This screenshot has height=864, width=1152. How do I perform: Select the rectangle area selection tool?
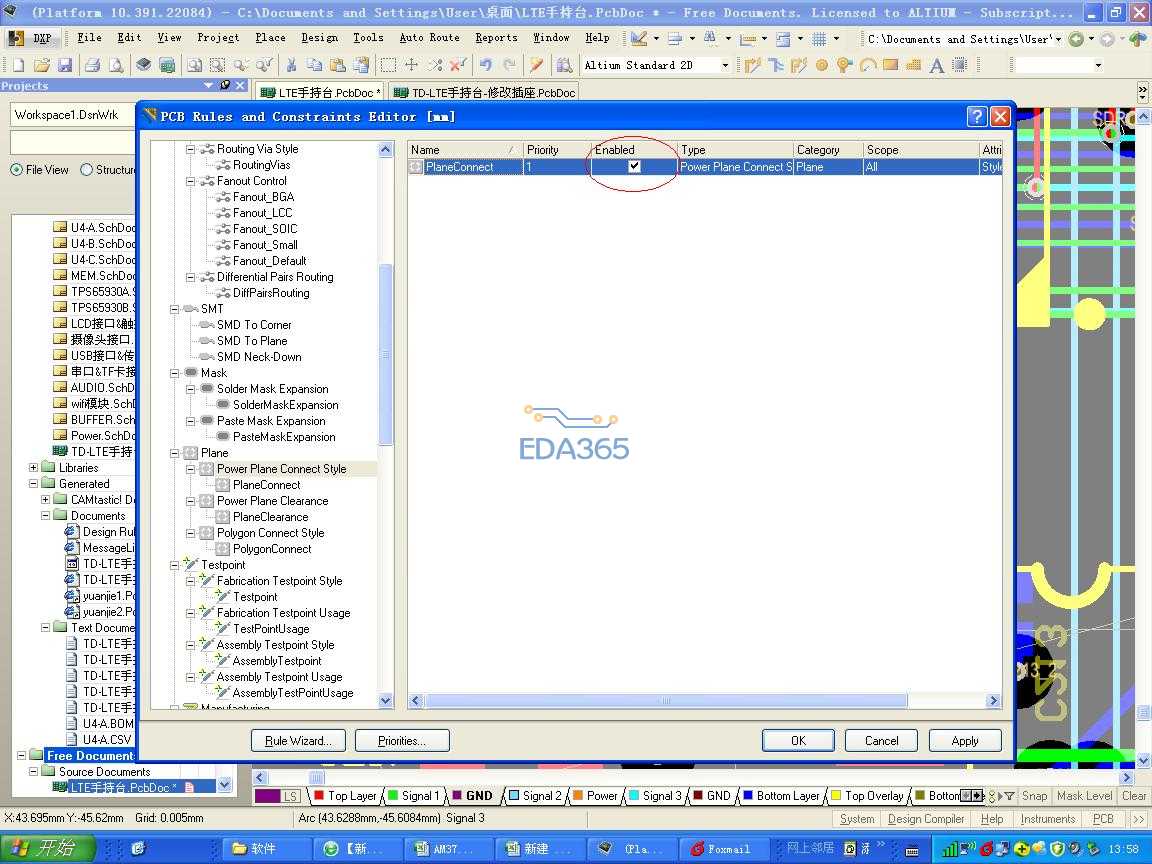coord(388,65)
